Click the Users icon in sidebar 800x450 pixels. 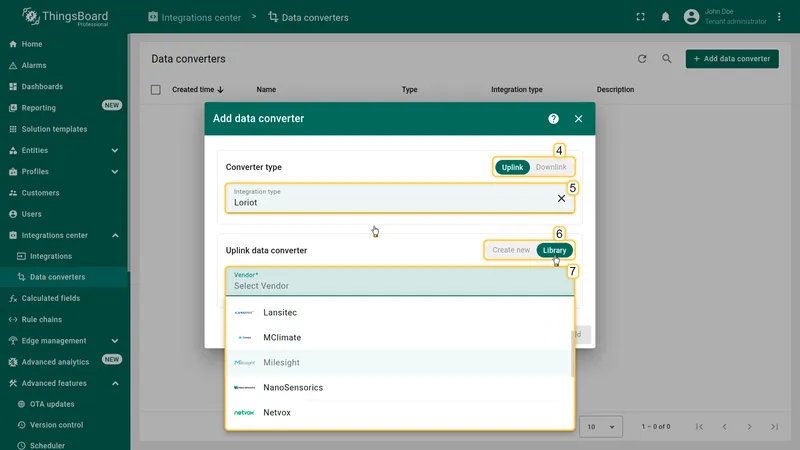point(13,214)
